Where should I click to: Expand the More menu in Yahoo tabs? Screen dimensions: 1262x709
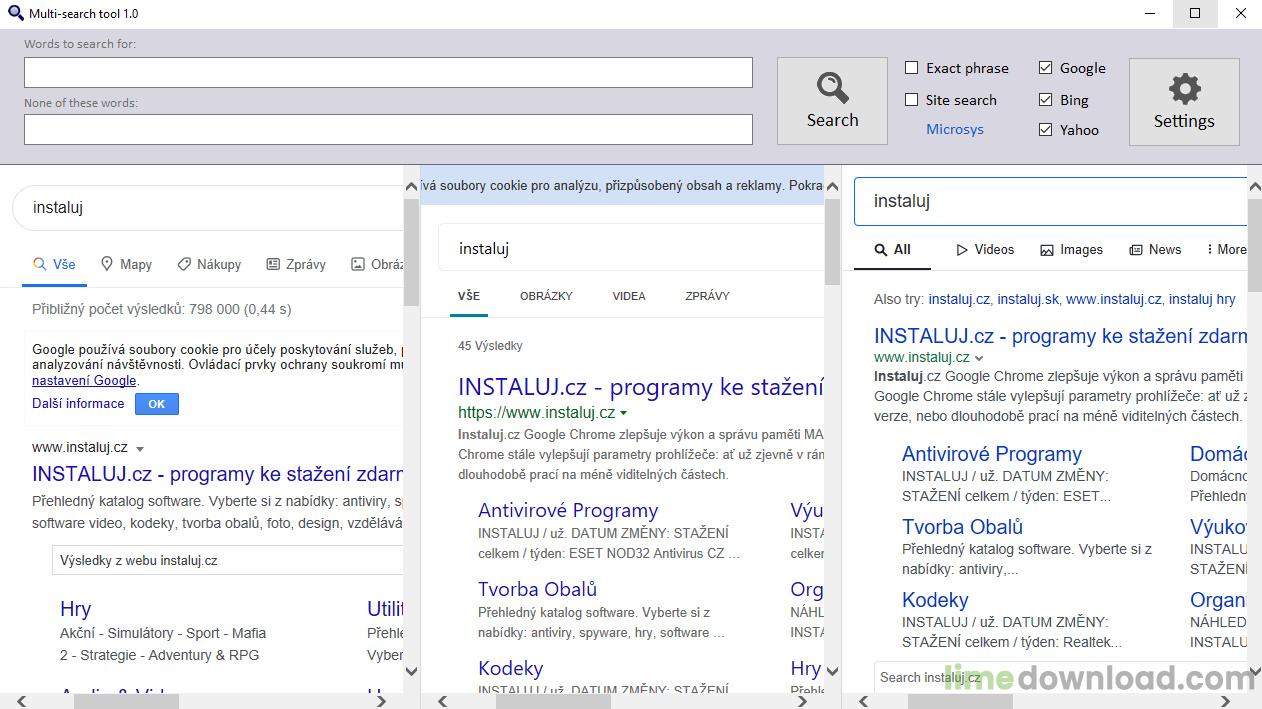pos(1226,250)
